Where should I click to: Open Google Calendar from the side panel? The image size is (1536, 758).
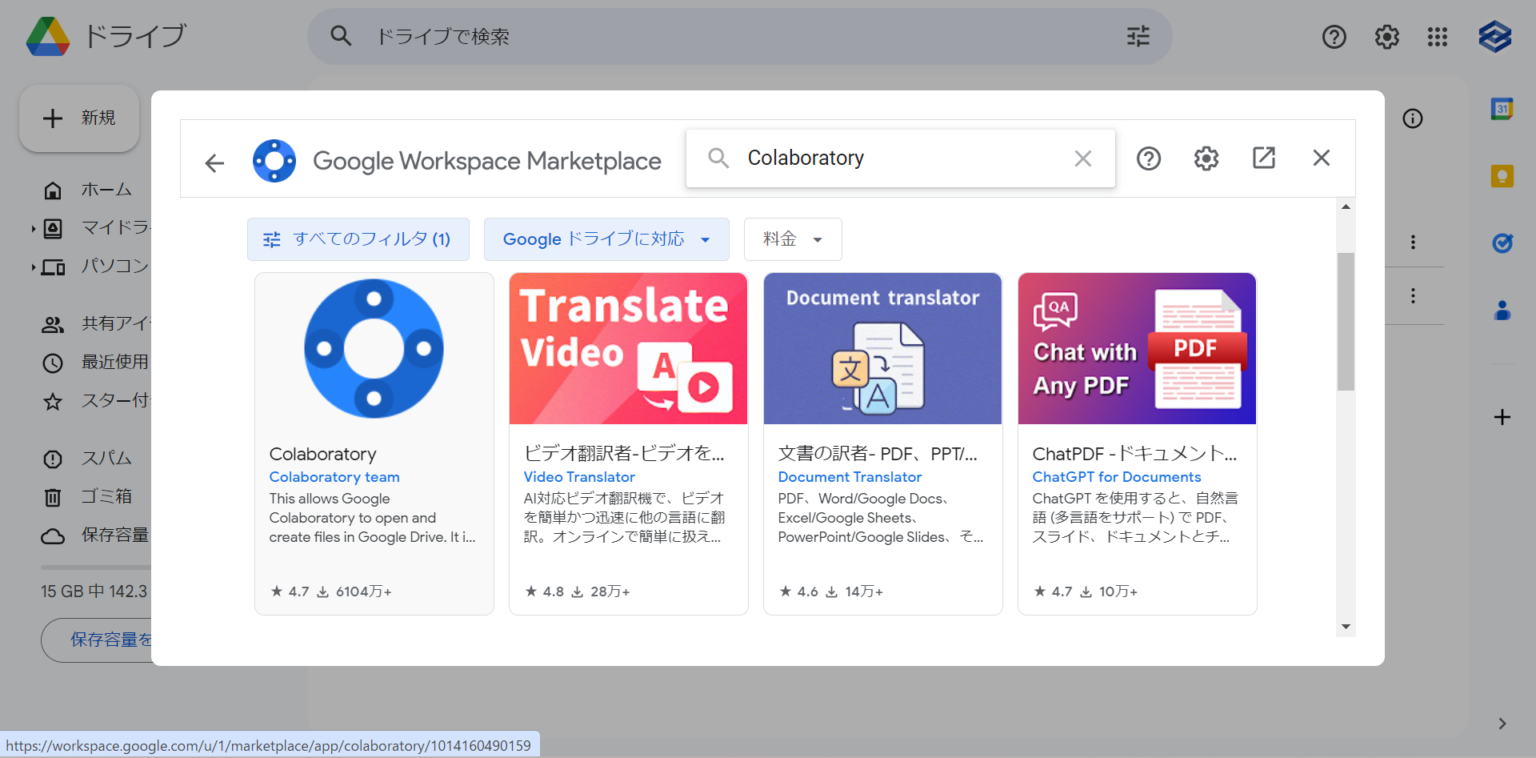point(1502,107)
